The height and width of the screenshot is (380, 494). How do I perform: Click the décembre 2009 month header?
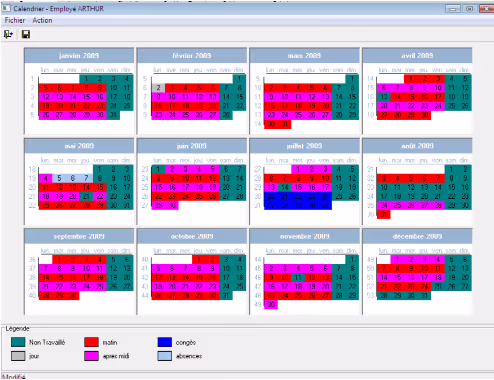click(x=417, y=236)
